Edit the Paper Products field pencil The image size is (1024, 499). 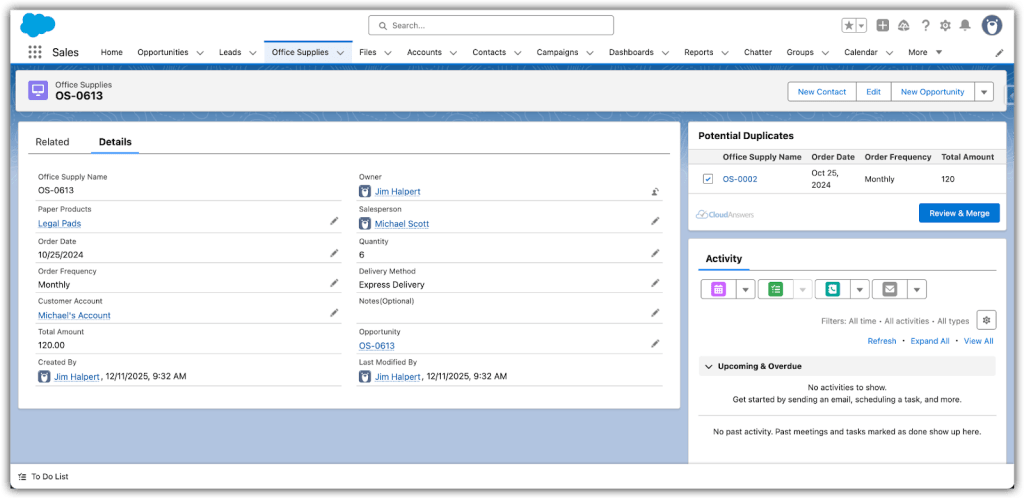tap(334, 222)
